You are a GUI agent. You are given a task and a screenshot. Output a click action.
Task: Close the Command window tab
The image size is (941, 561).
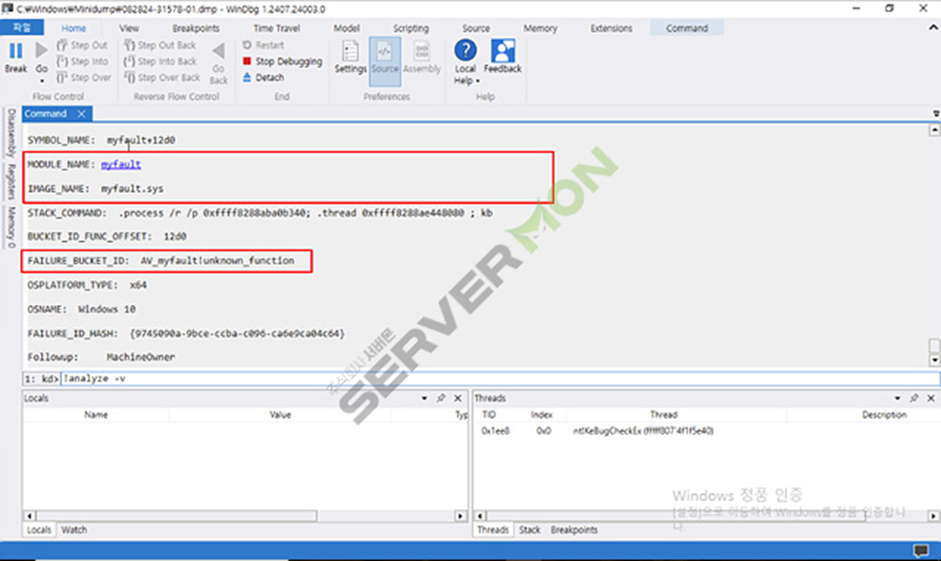tap(81, 114)
